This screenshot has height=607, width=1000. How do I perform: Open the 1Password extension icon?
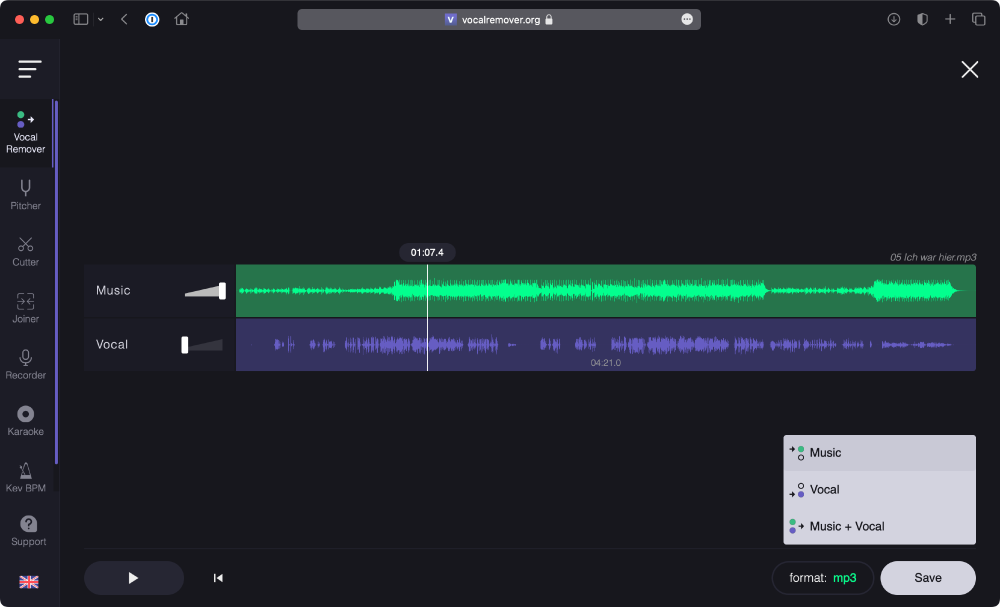pos(152,19)
